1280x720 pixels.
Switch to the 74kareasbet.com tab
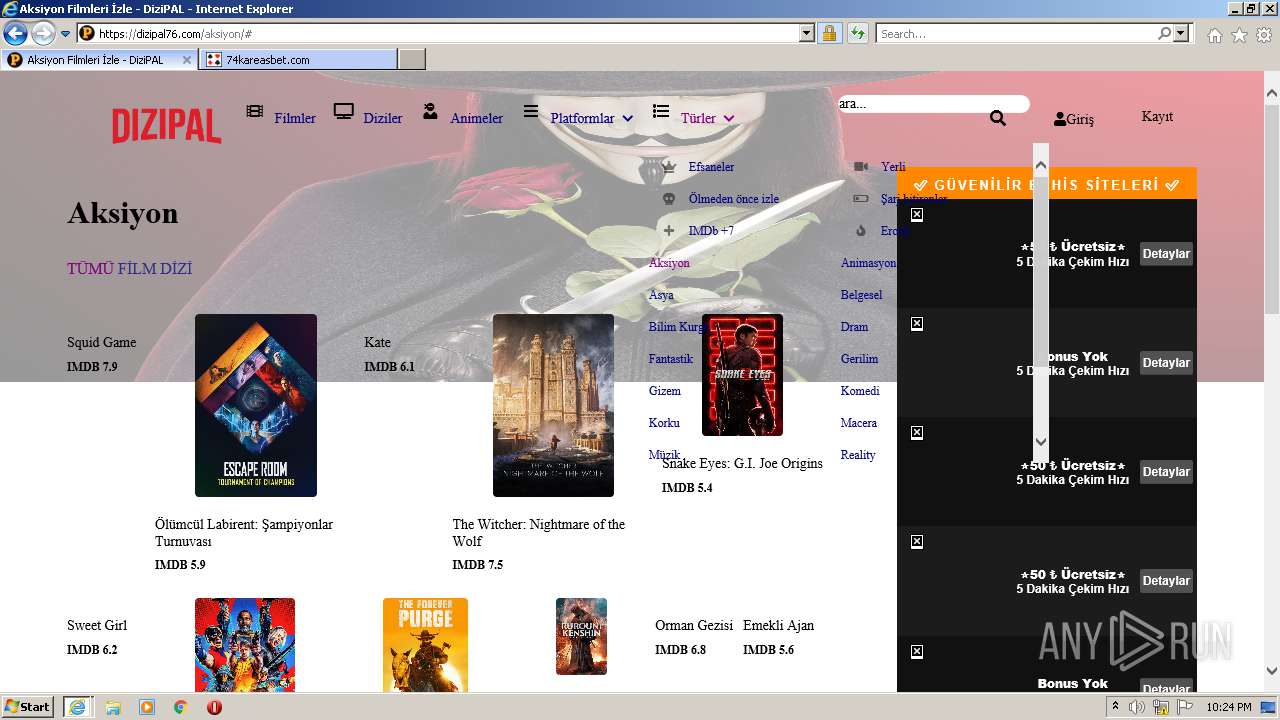coord(298,60)
